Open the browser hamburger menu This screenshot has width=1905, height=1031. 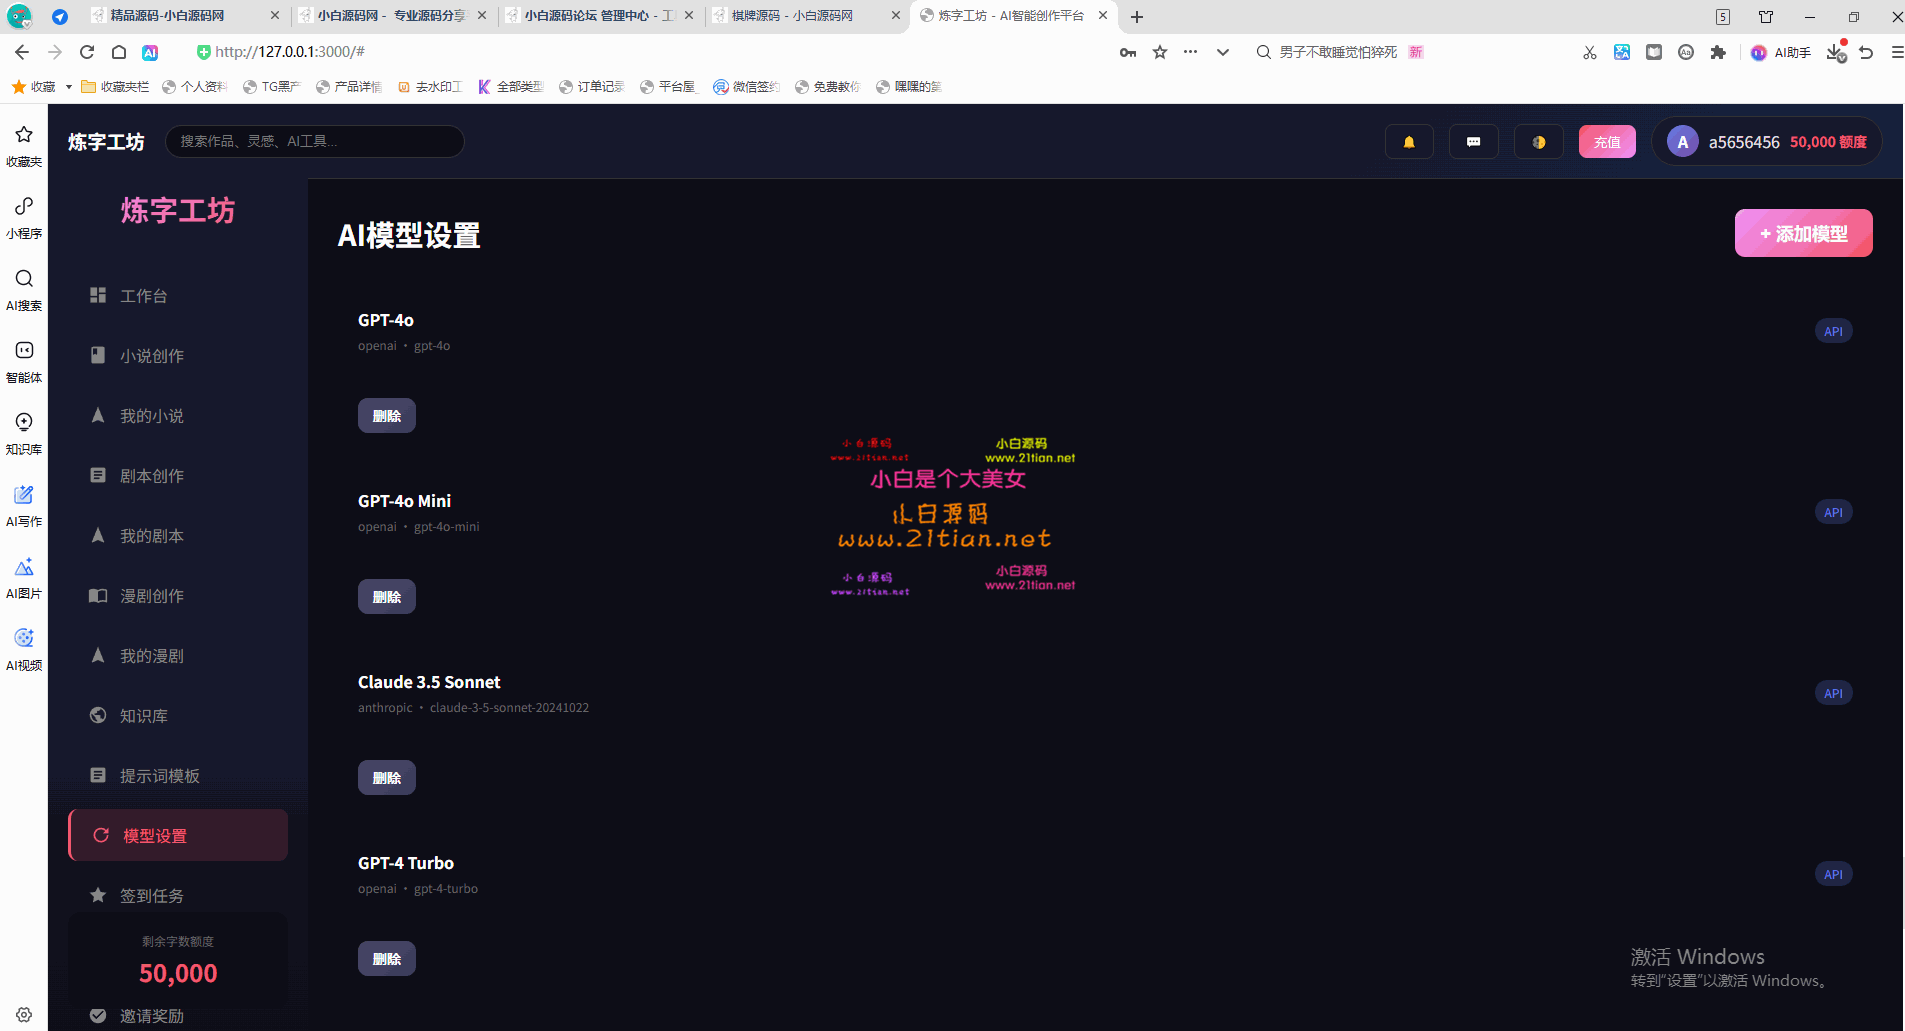click(x=1897, y=52)
